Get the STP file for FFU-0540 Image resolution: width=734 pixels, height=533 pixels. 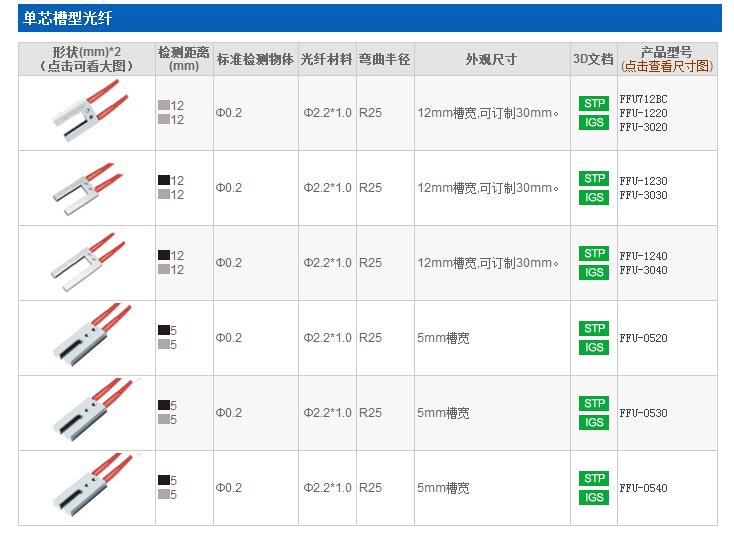[x=594, y=478]
